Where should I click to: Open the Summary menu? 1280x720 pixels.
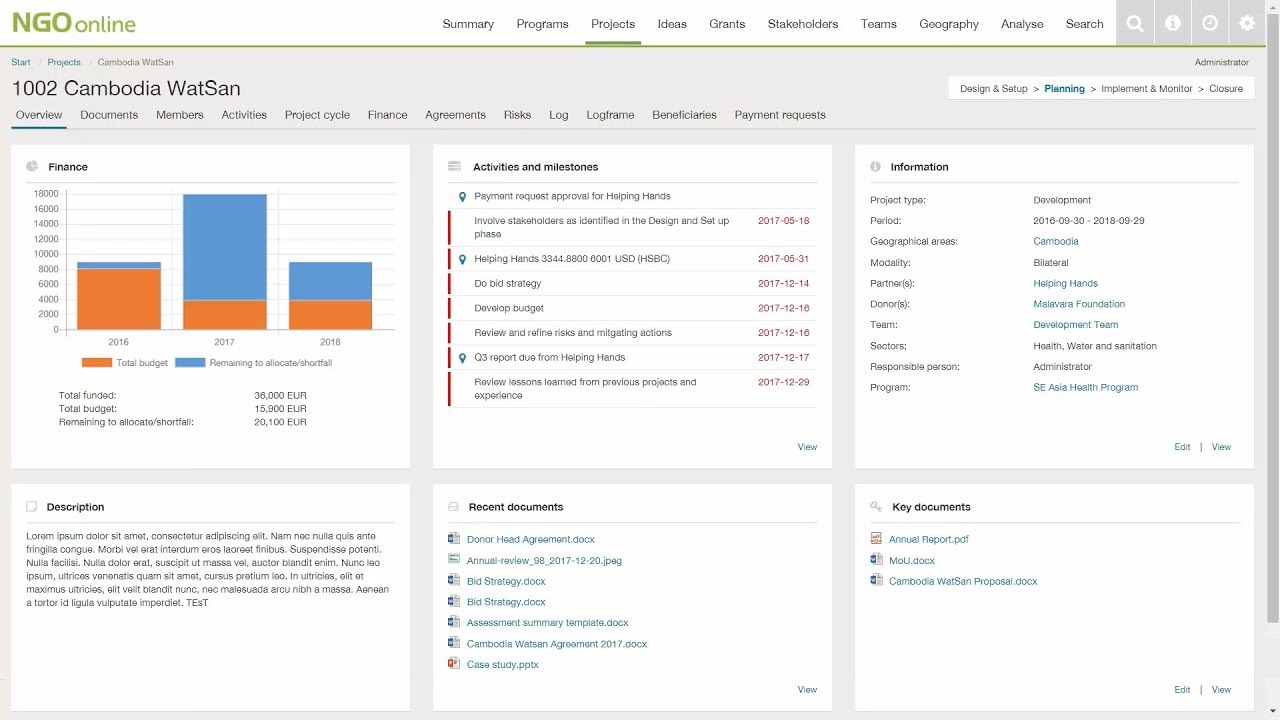pos(468,24)
